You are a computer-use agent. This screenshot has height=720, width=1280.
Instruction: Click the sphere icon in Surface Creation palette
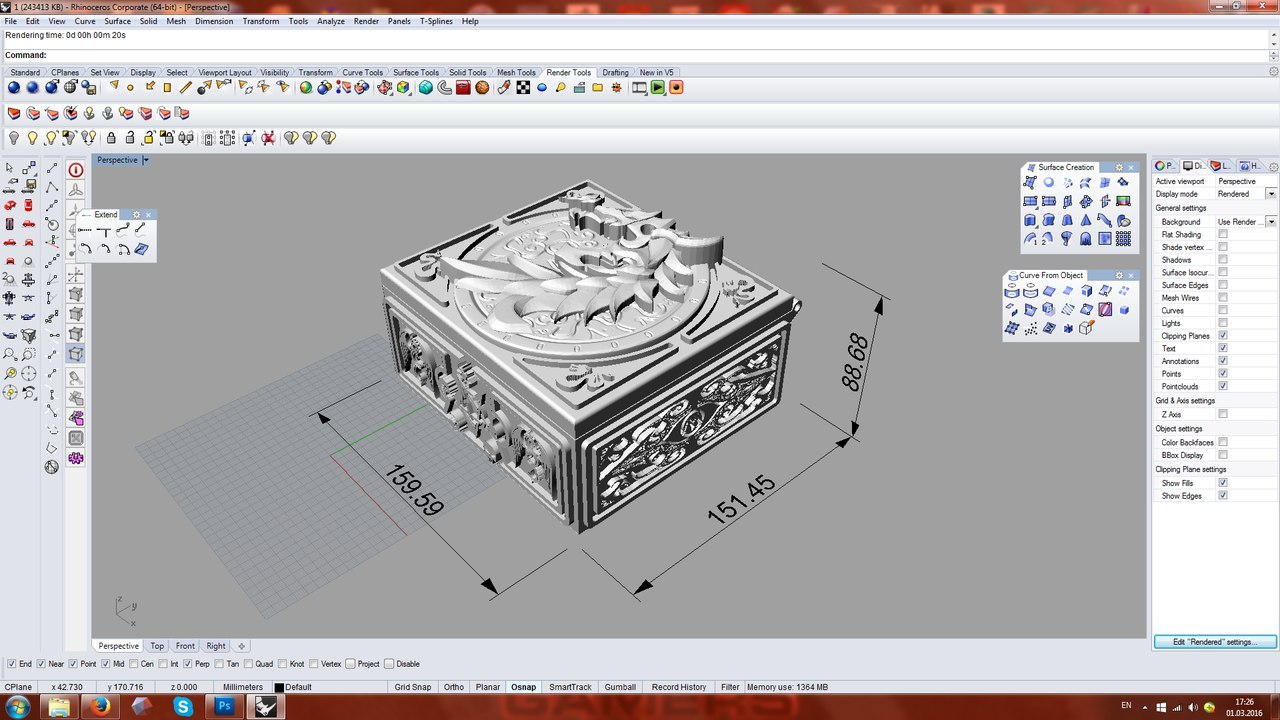point(1048,183)
